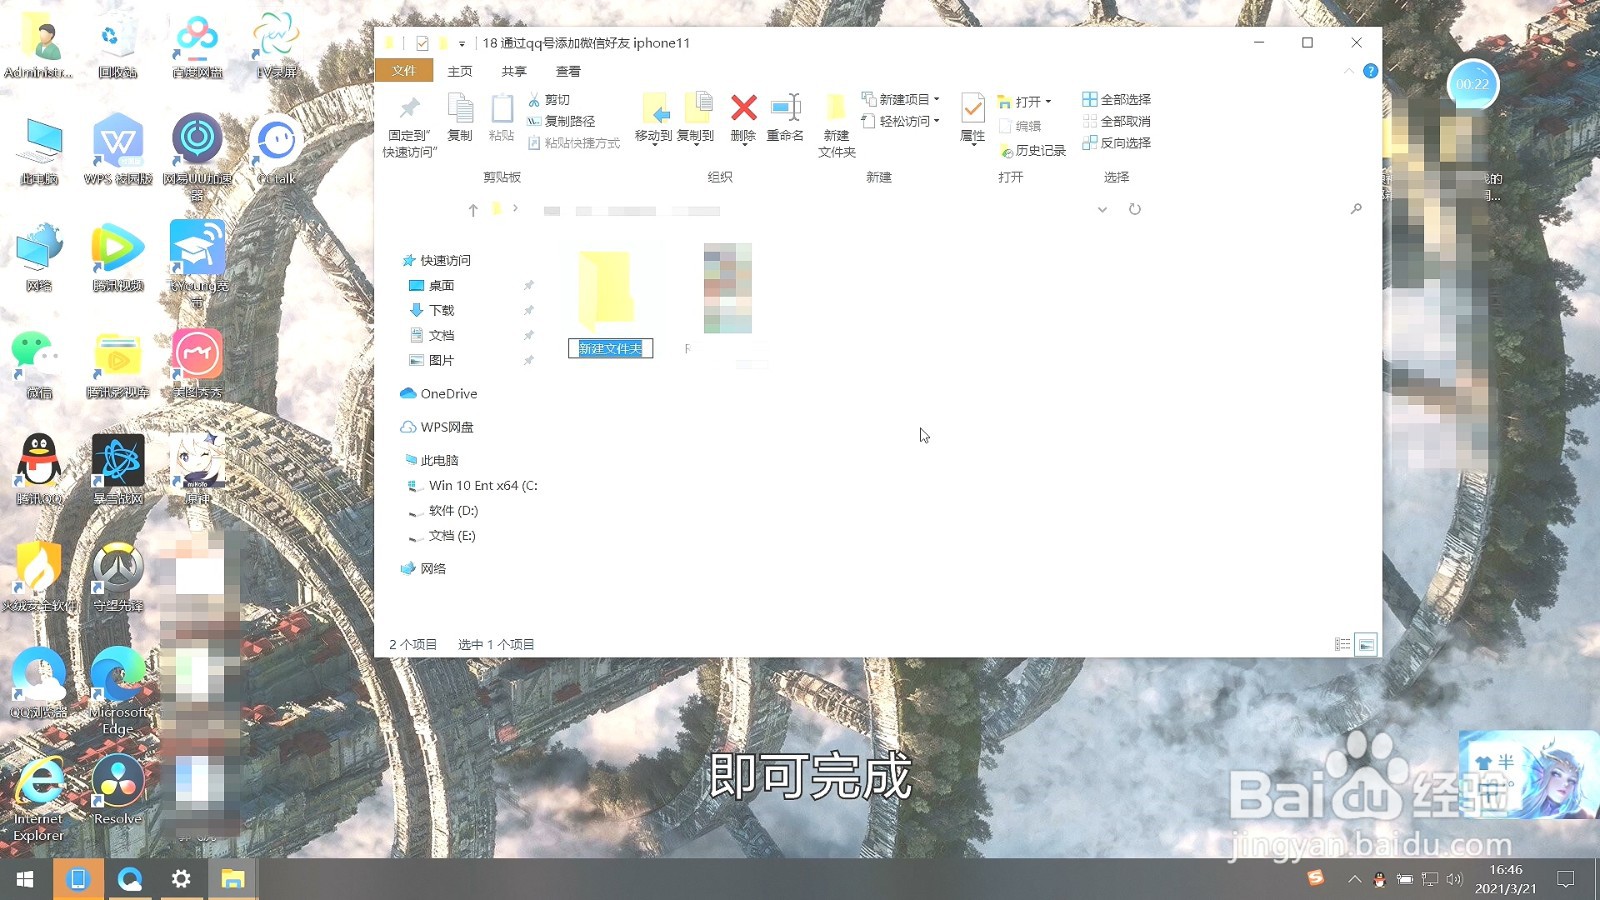Open WeChat (微信) desktop icon
Image resolution: width=1600 pixels, height=900 pixels.
pos(38,365)
